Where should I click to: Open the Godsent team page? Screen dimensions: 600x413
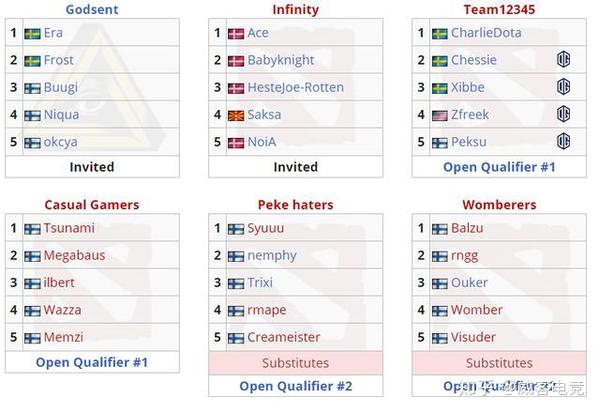(x=92, y=10)
